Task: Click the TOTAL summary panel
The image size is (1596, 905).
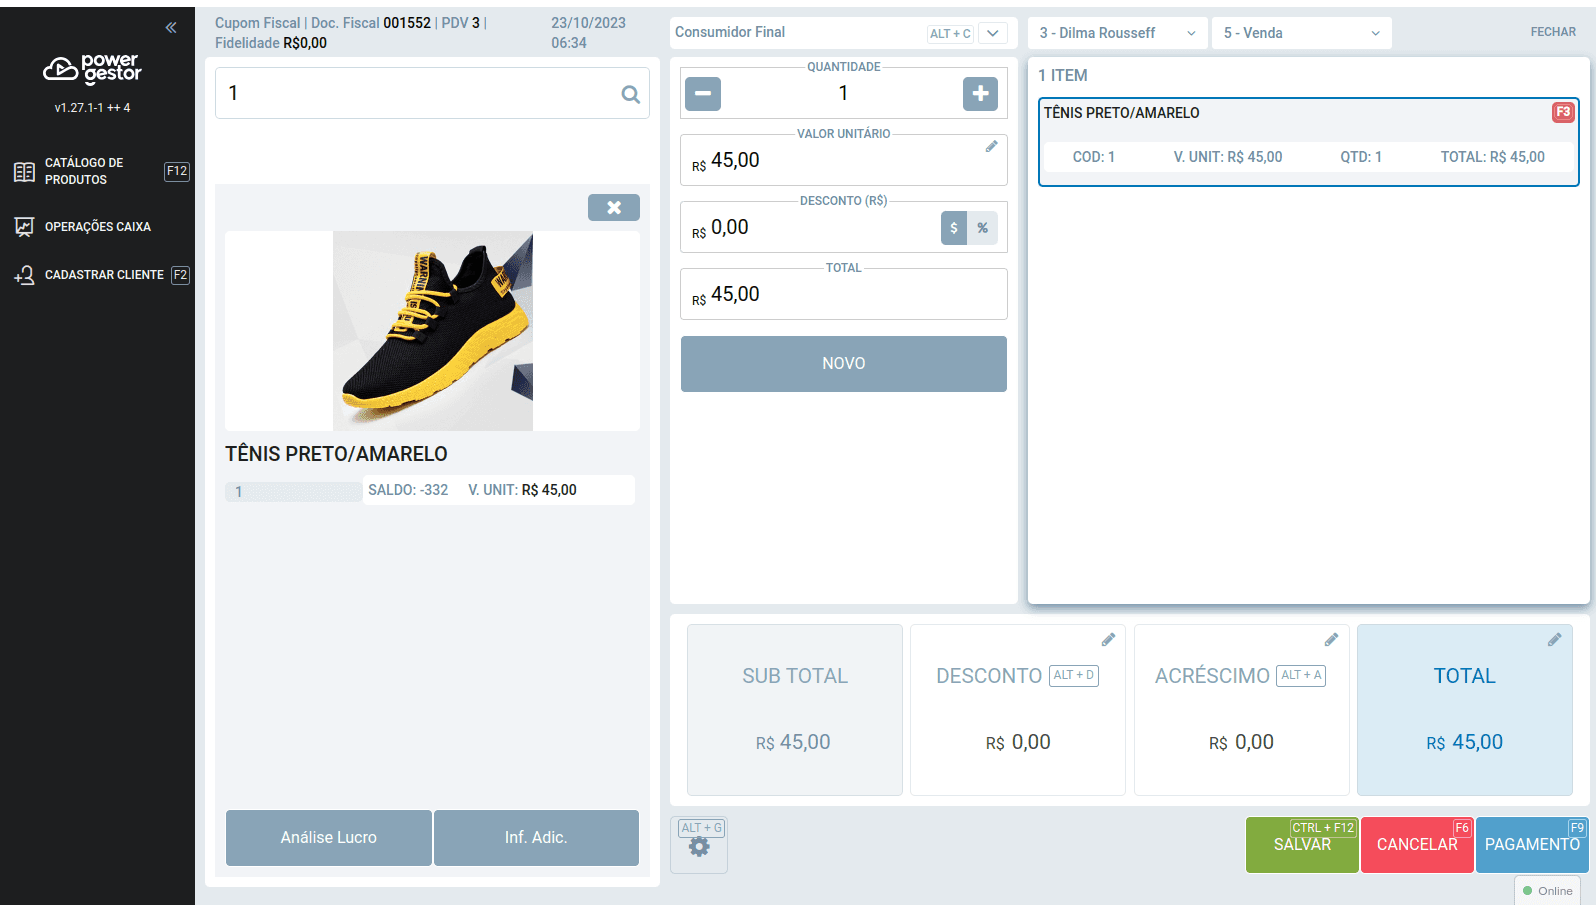Action: pos(1465,710)
